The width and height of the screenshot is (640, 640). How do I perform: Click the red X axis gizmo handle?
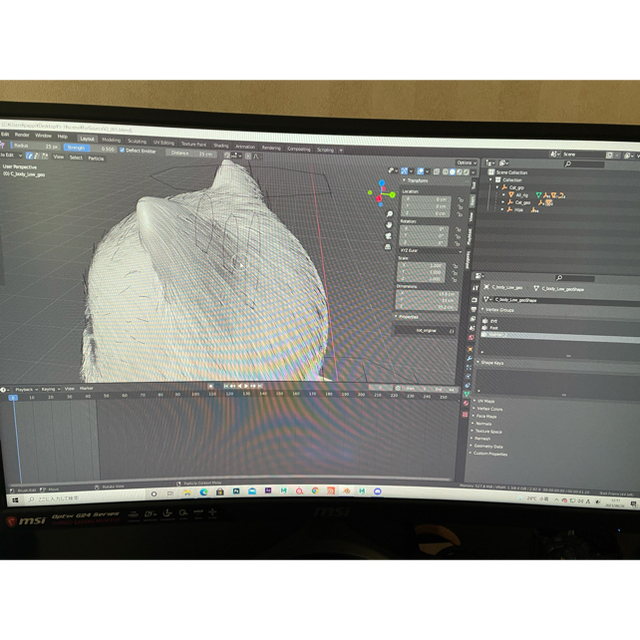coord(379,198)
